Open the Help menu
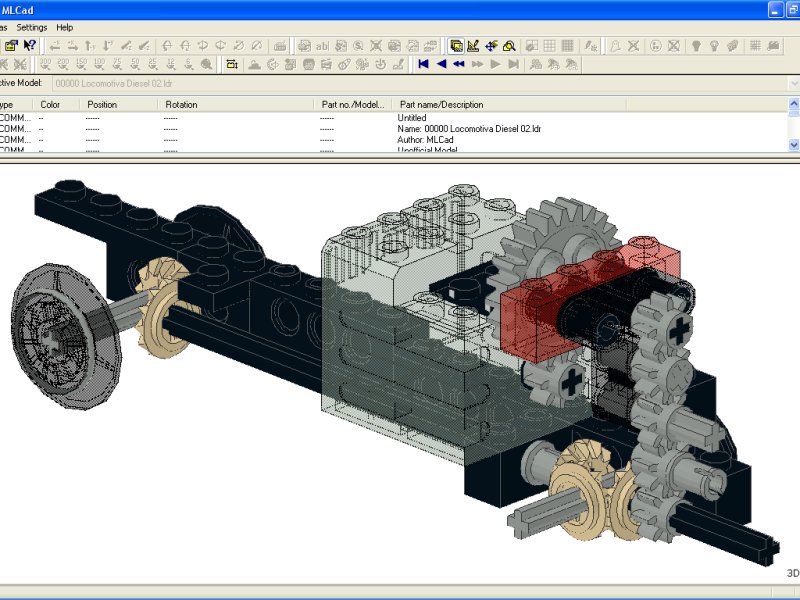 click(x=65, y=27)
